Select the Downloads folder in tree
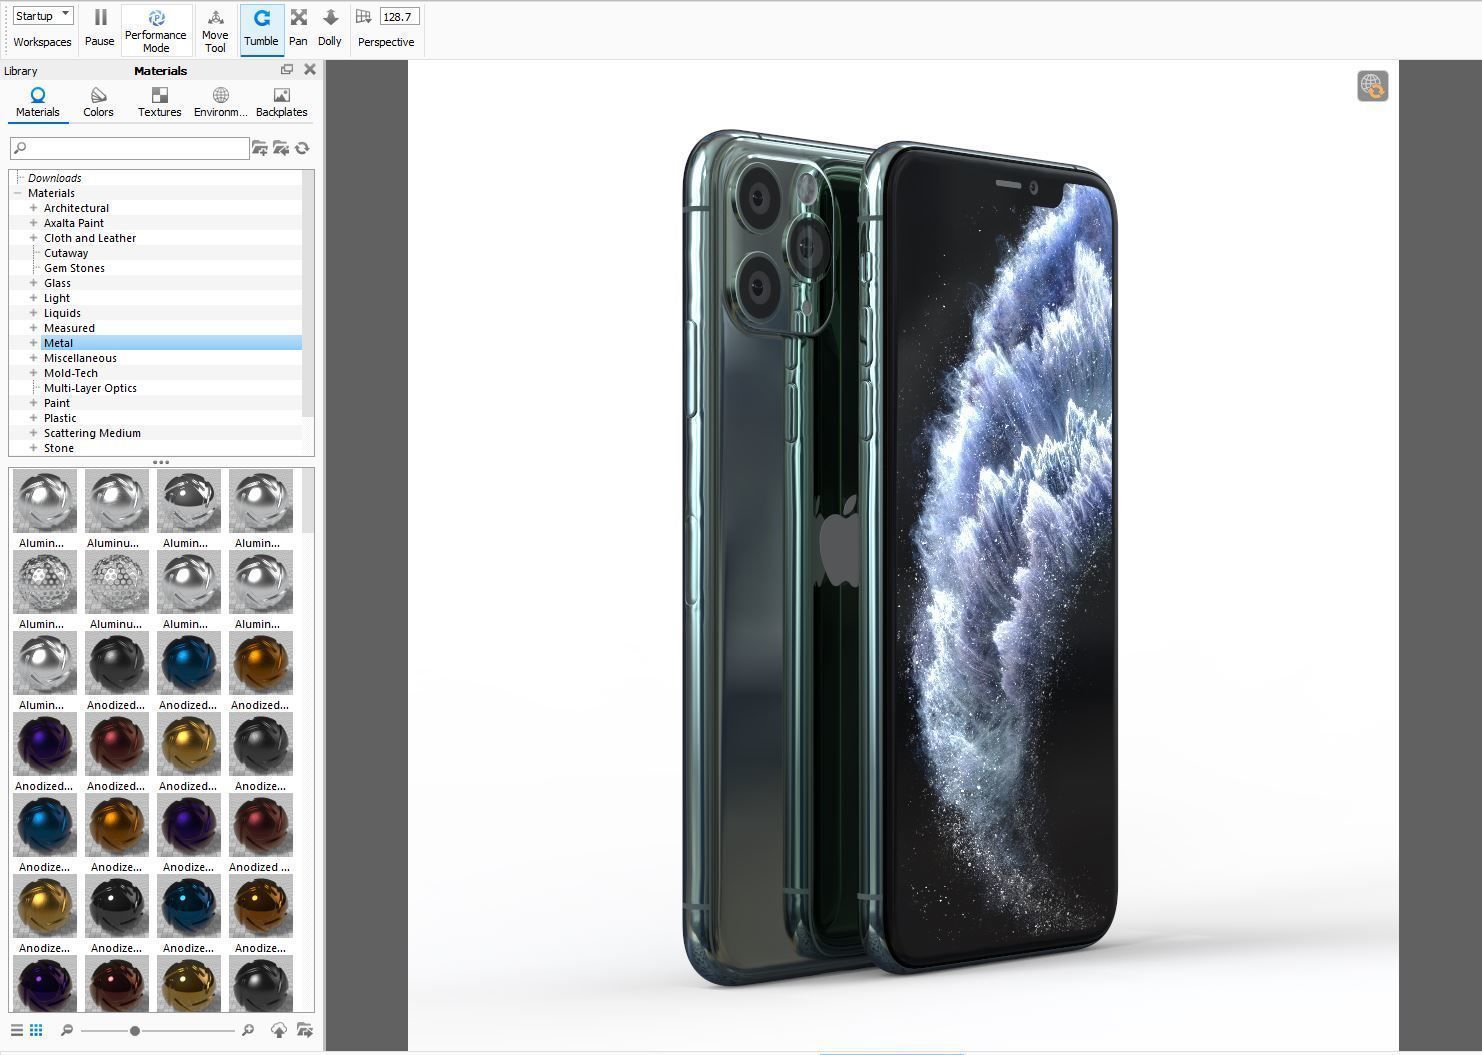 coord(55,178)
